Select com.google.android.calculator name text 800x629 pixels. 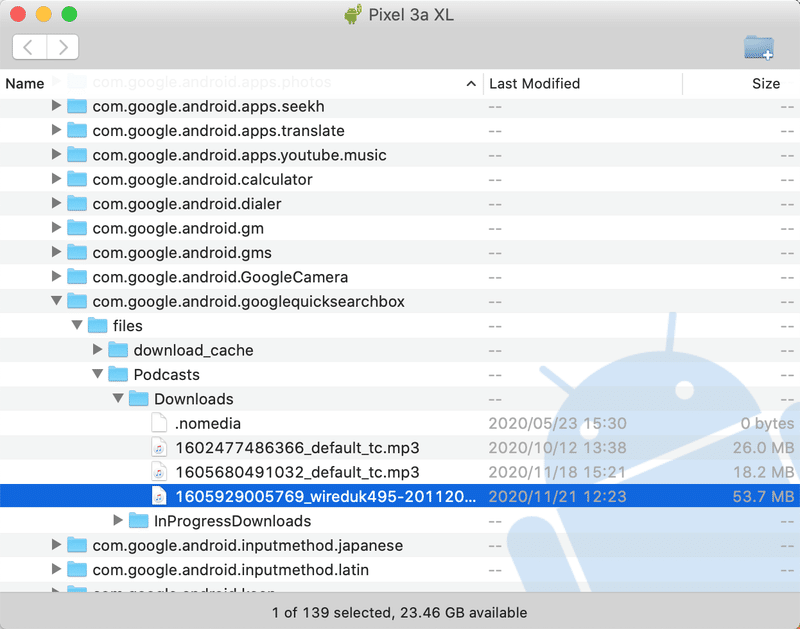(202, 180)
